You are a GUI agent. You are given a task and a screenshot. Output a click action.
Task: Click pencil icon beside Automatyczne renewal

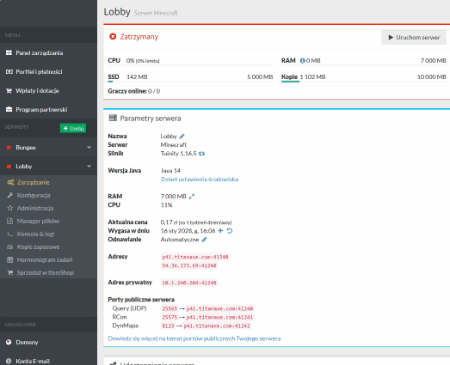(204, 239)
